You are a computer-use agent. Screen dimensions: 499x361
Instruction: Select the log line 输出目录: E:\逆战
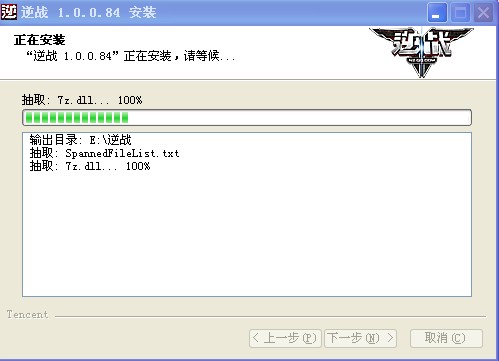[80, 140]
